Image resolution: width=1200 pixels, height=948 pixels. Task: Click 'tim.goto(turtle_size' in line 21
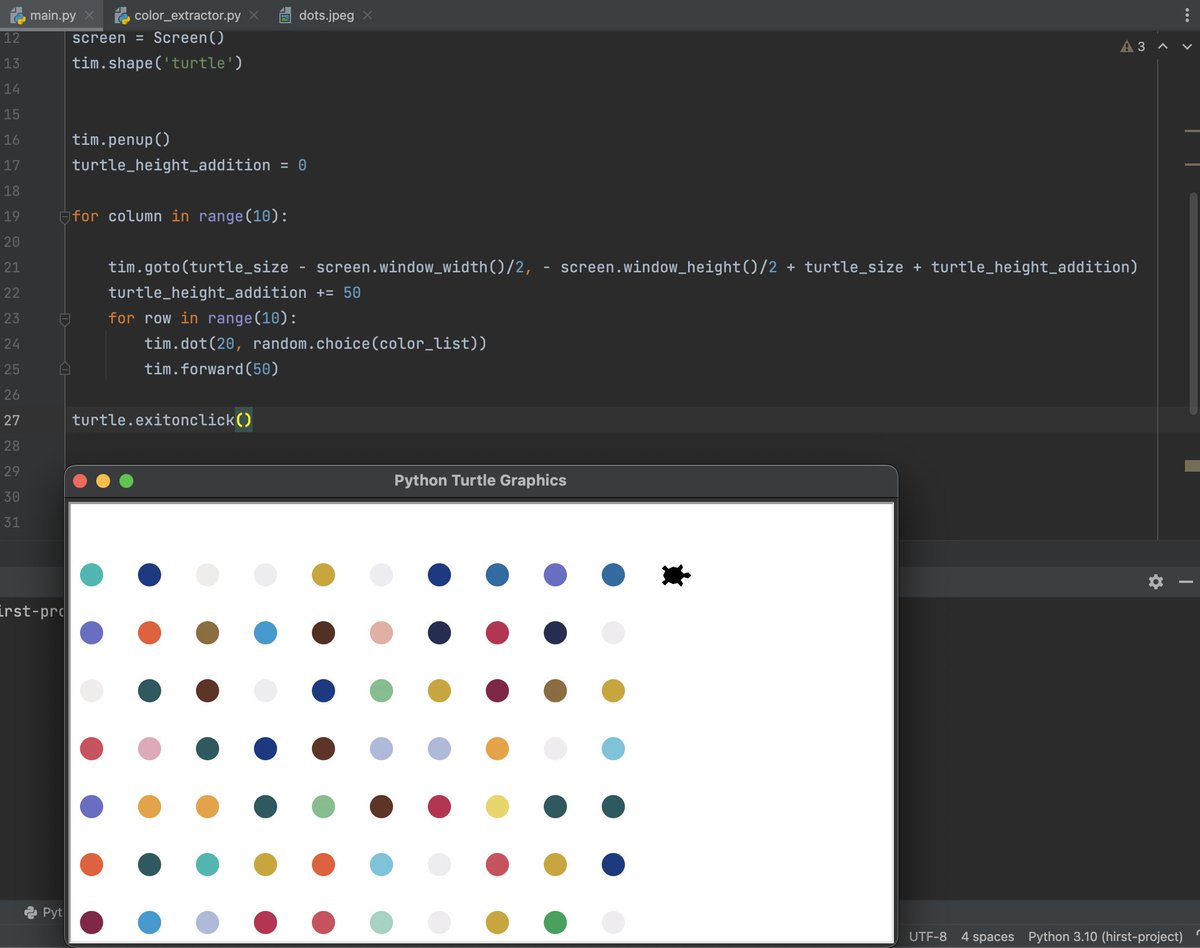pos(198,267)
